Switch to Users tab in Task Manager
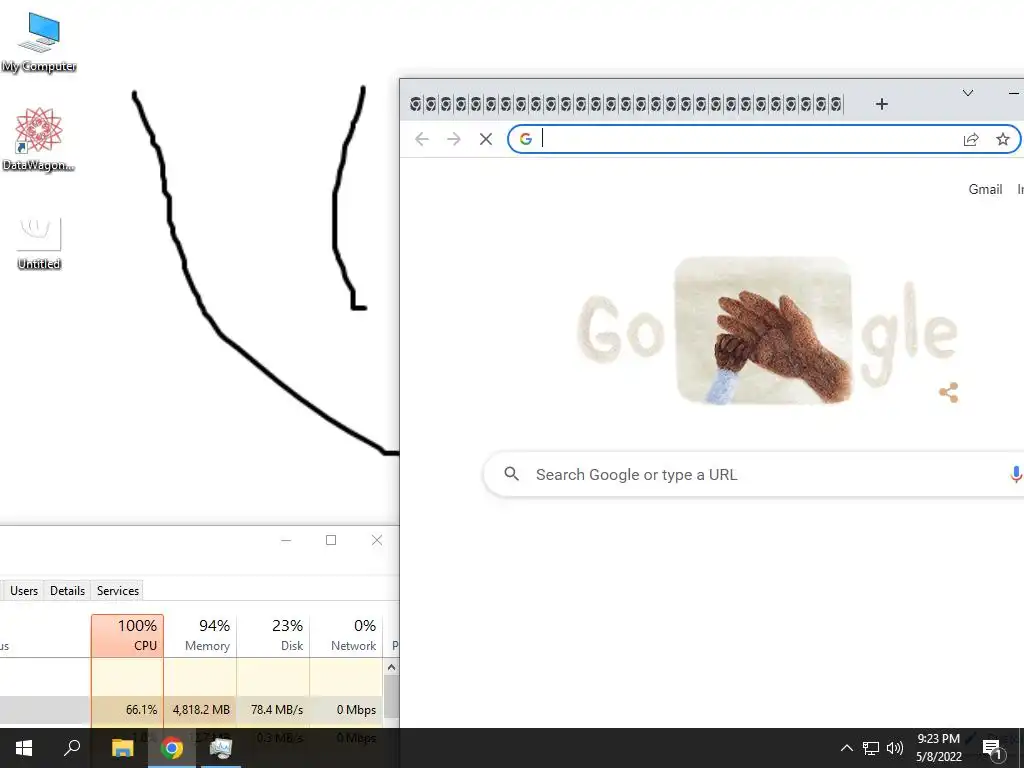This screenshot has height=768, width=1024. tap(24, 590)
